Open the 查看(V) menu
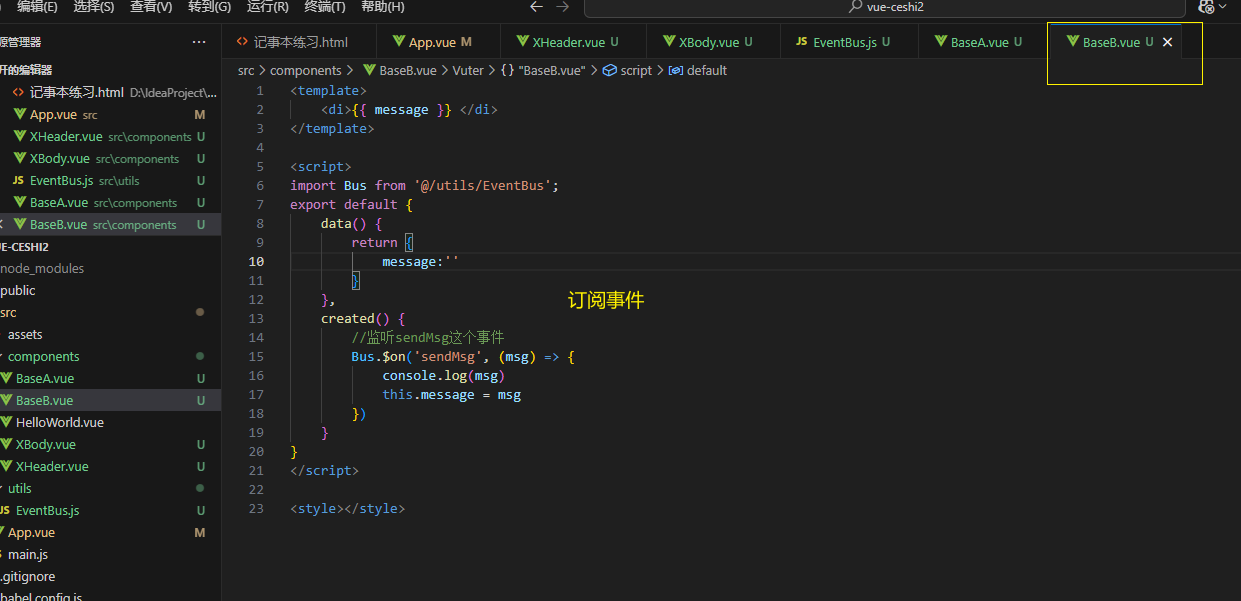This screenshot has width=1241, height=601. 151,7
